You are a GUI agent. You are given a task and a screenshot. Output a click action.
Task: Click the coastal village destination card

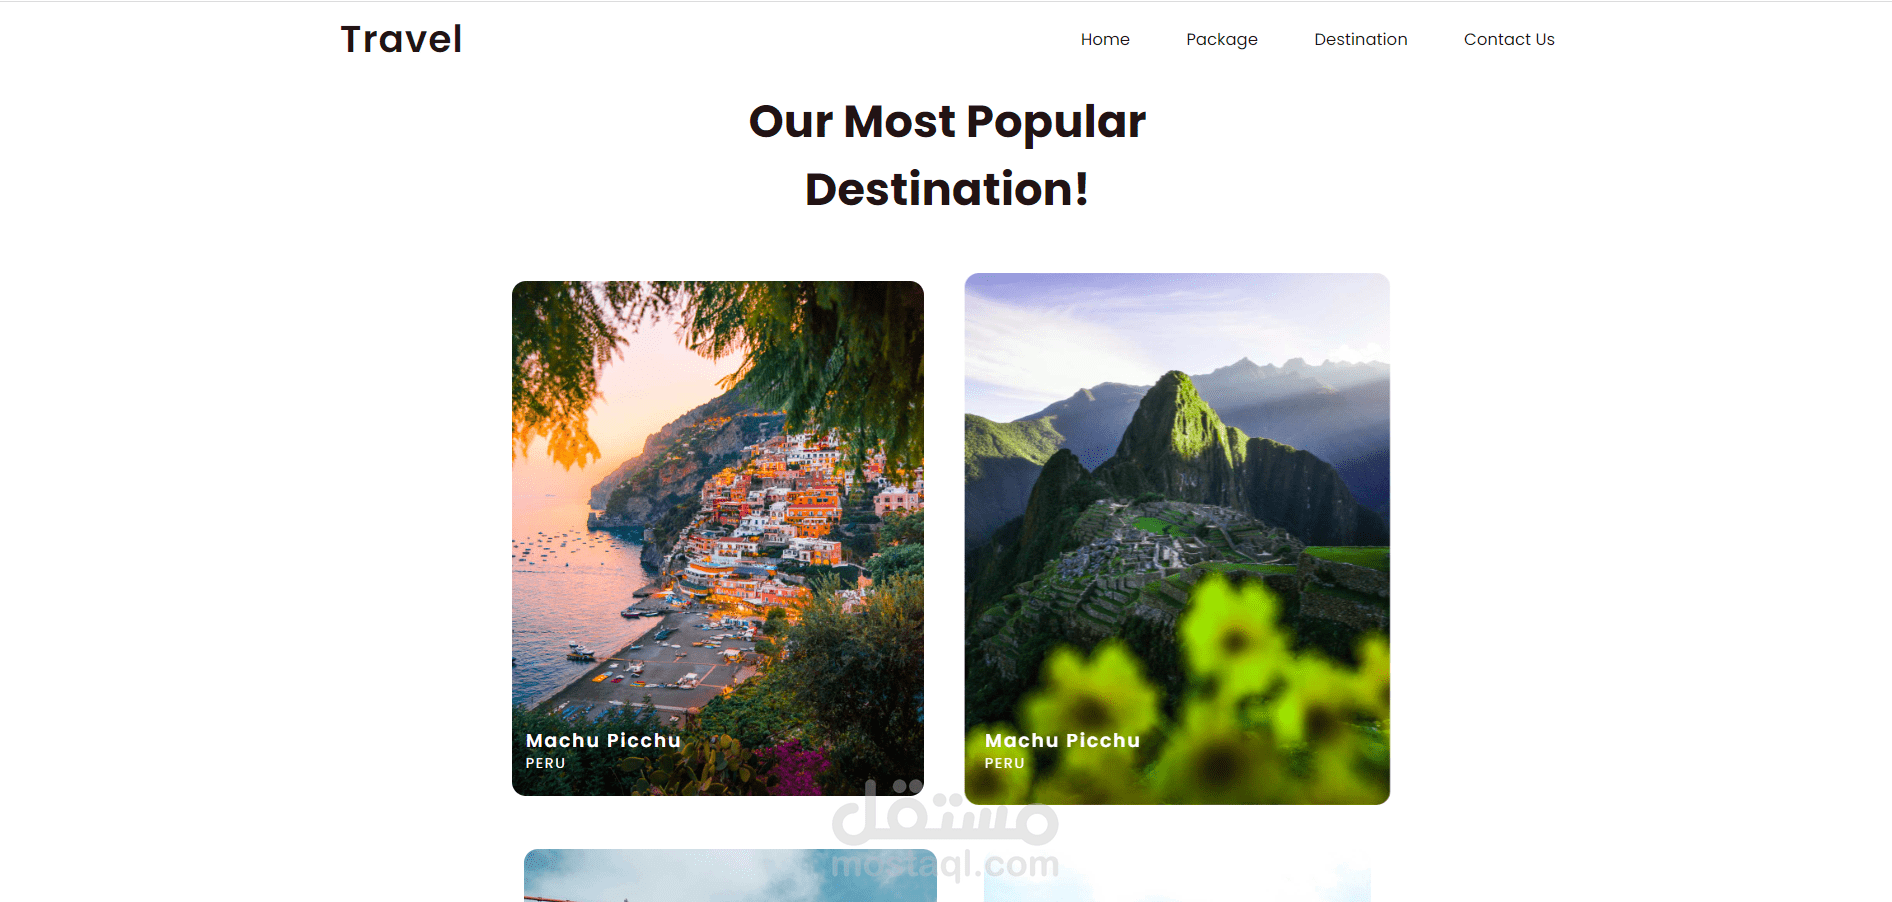[718, 538]
